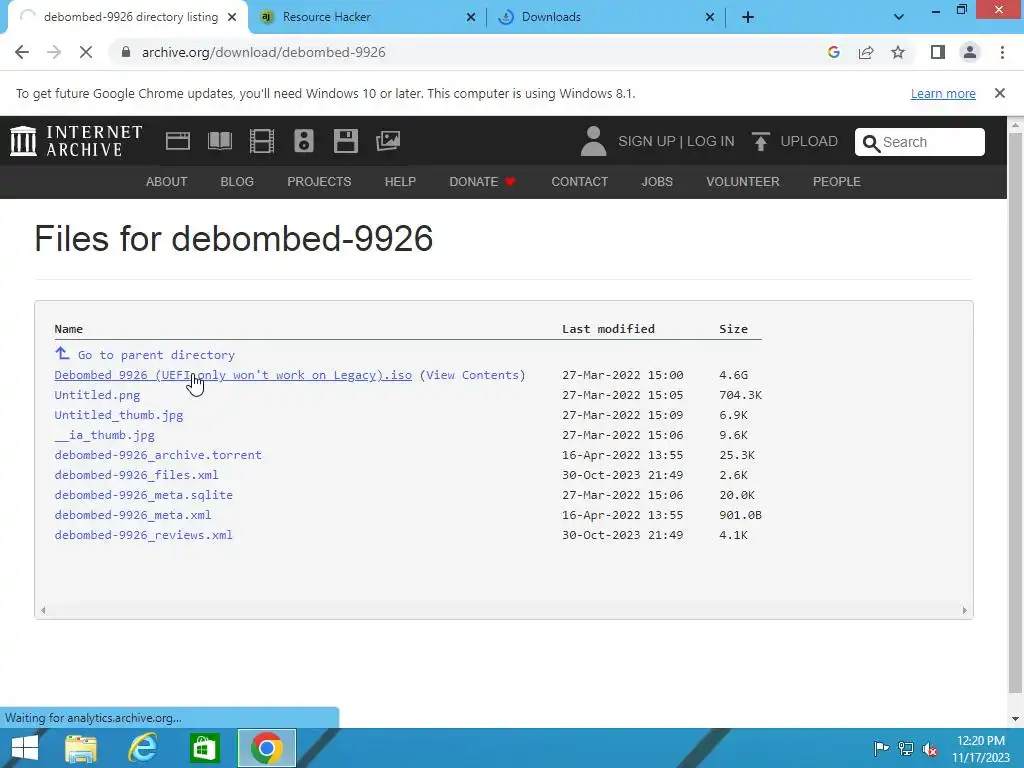The height and width of the screenshot is (768, 1024).
Task: Open the Chrome profile avatar
Action: (970, 52)
